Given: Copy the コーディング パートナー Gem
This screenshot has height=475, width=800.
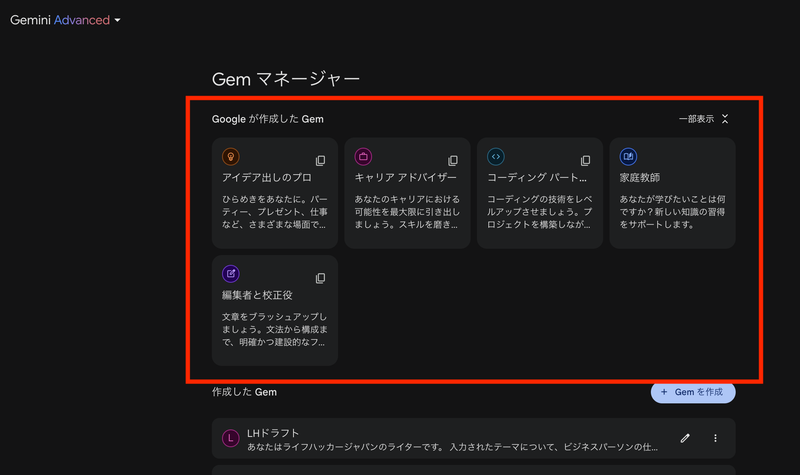Looking at the screenshot, I should [585, 161].
